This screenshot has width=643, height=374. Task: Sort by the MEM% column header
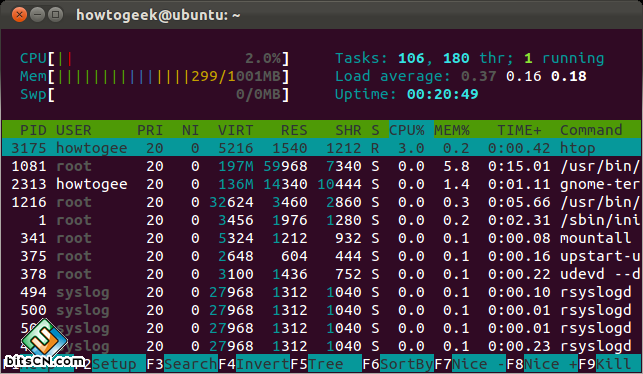point(451,130)
